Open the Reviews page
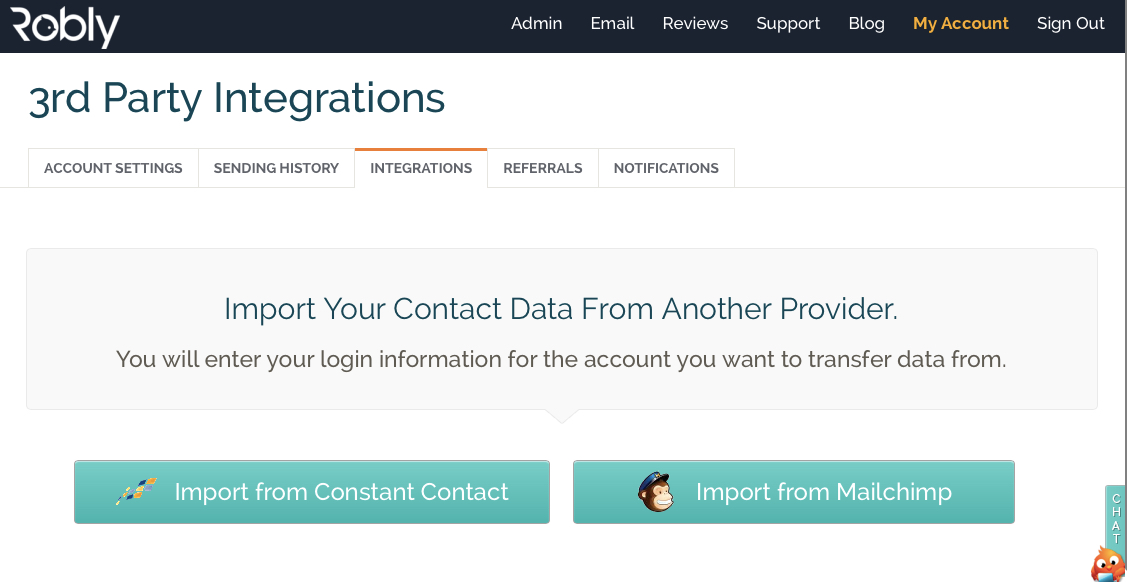 coord(694,23)
